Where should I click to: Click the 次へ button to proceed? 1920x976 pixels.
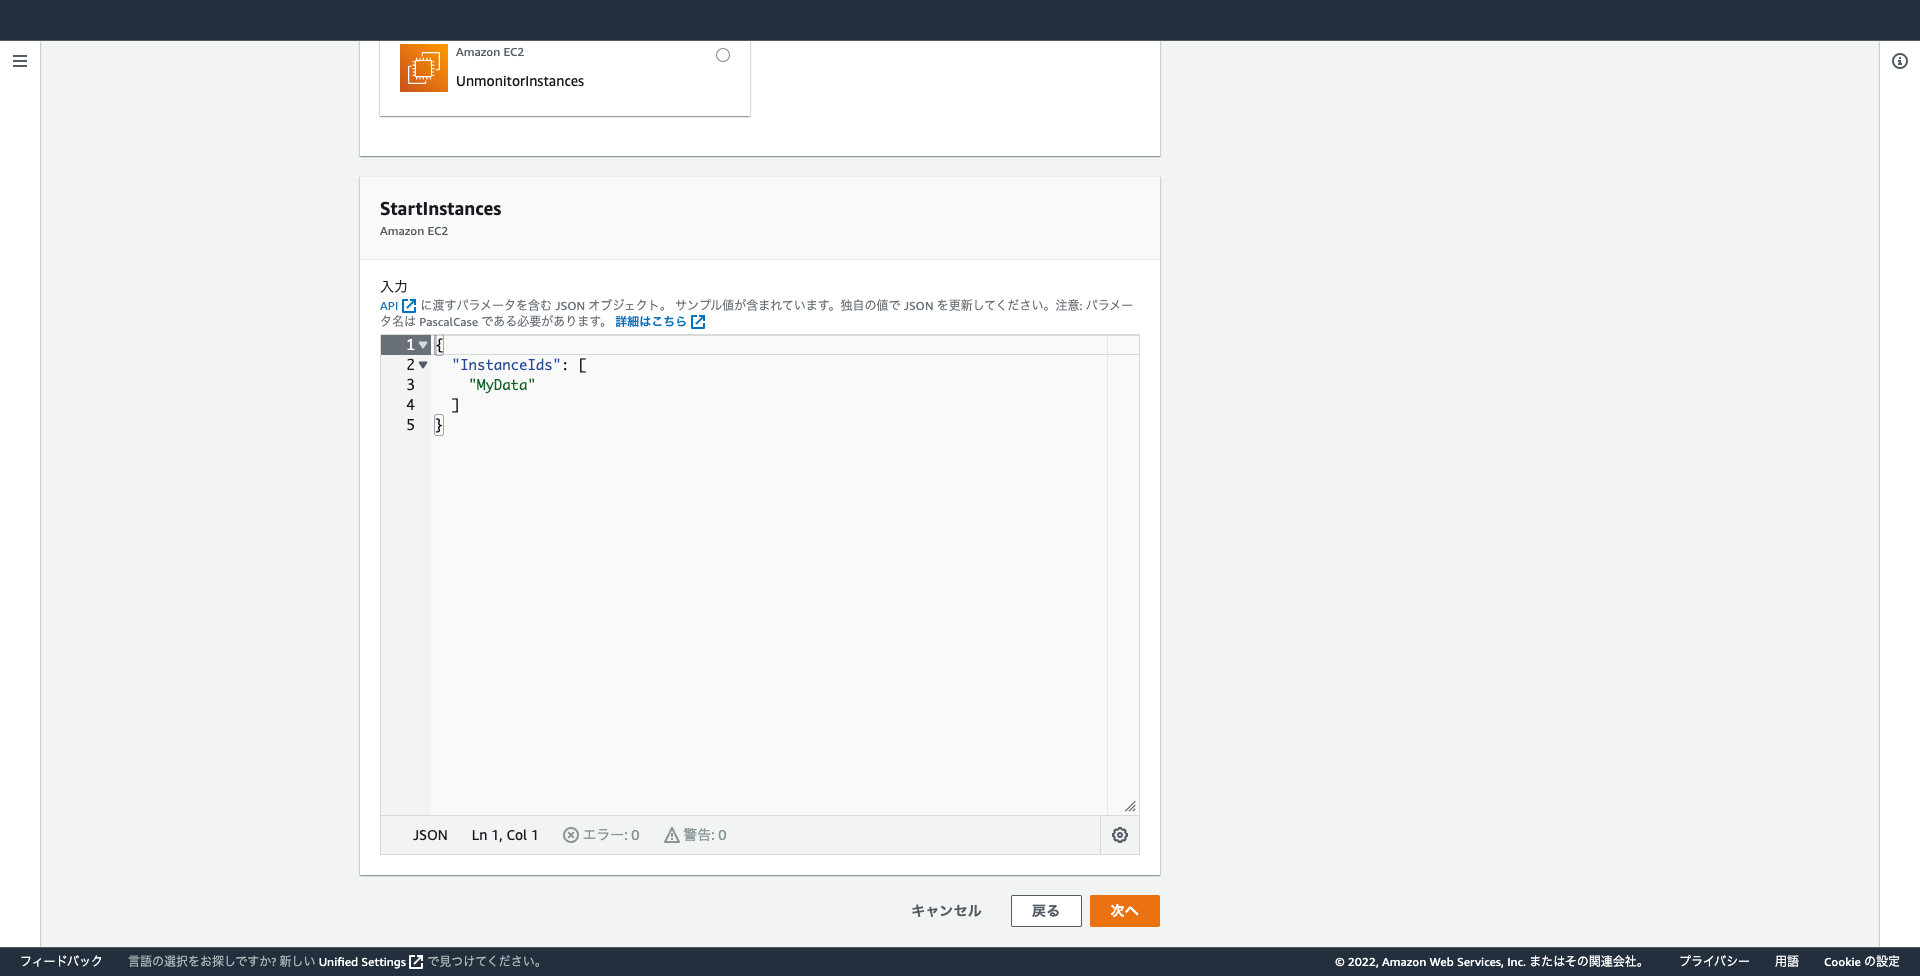(x=1124, y=911)
